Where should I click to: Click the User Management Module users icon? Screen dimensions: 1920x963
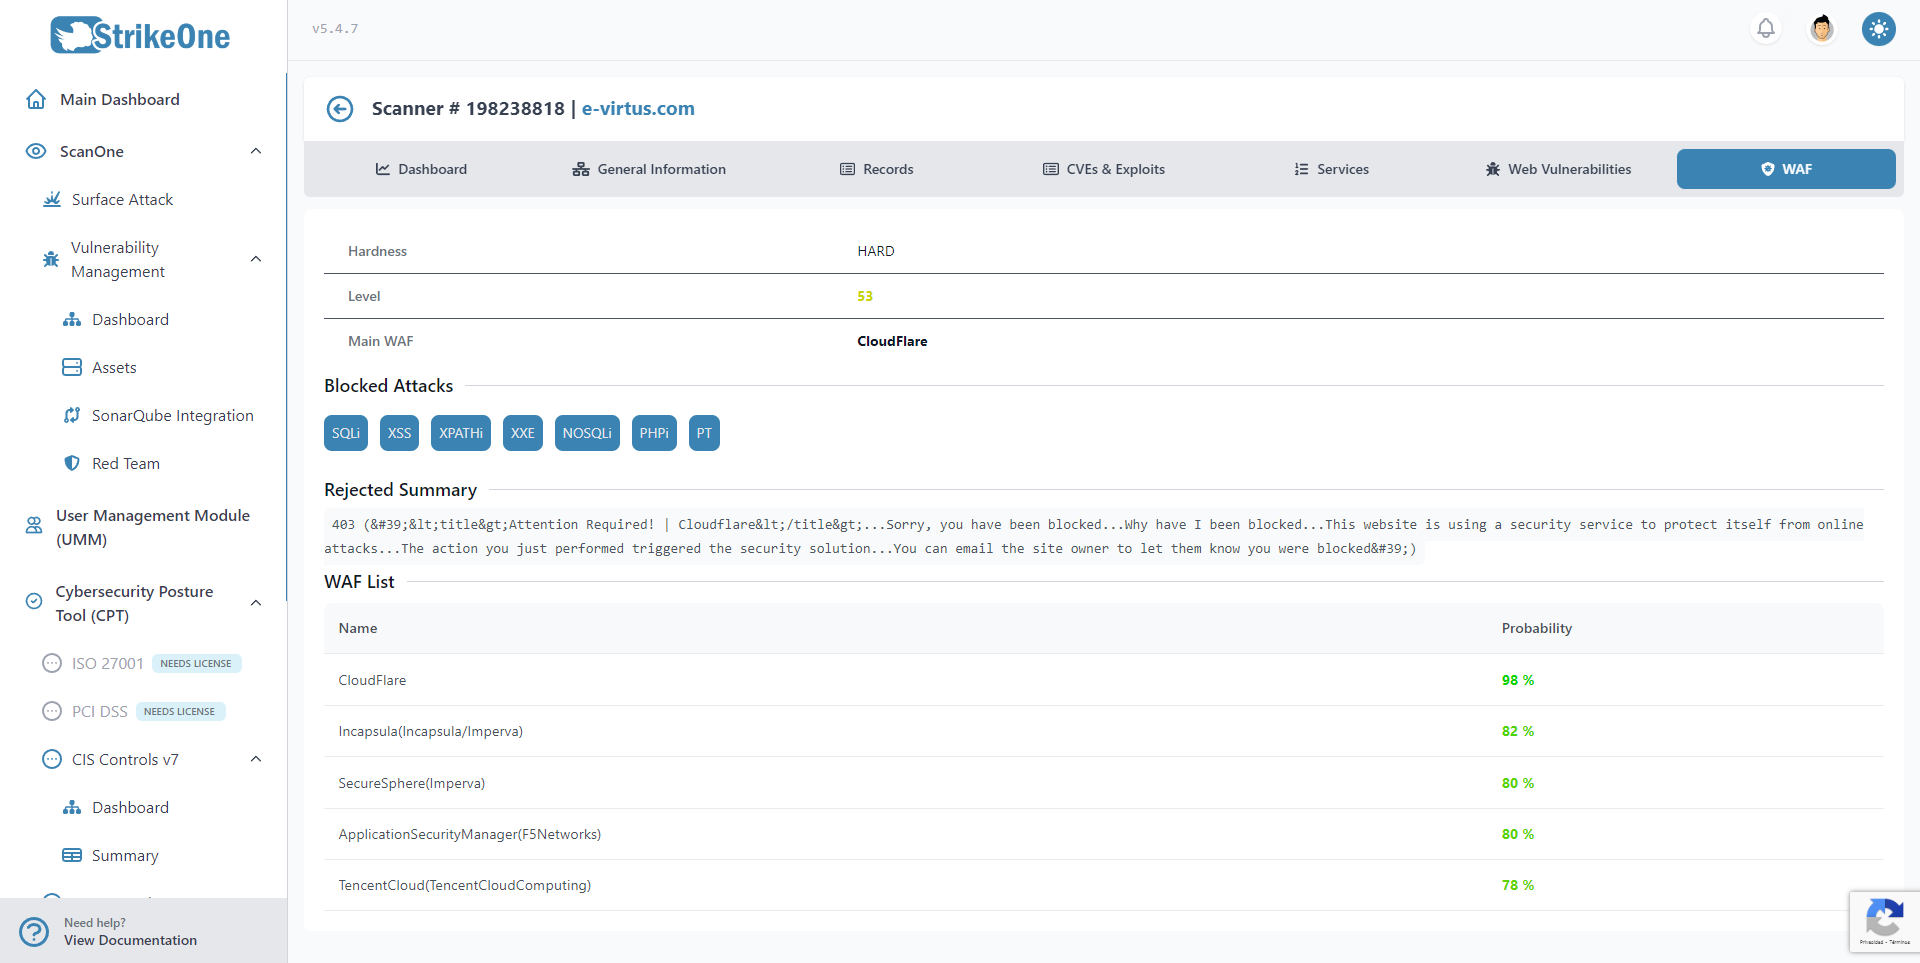point(34,525)
